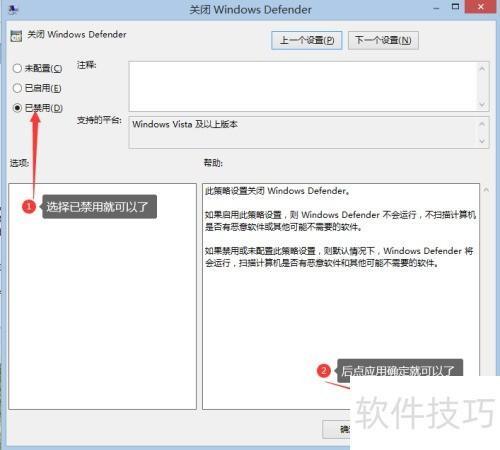
Task: Click the comment box scroll down arrow
Action: tap(482, 104)
